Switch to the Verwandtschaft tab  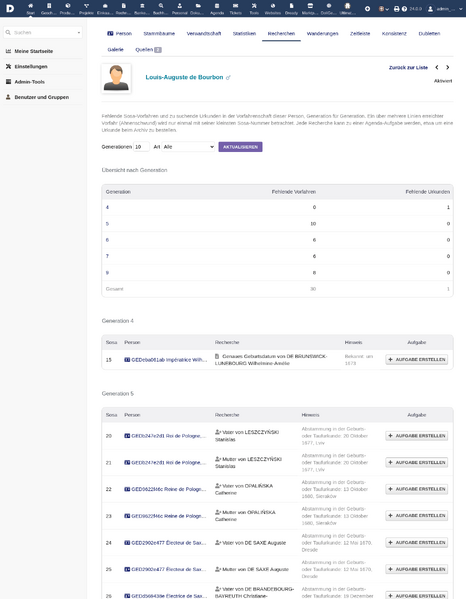click(204, 34)
